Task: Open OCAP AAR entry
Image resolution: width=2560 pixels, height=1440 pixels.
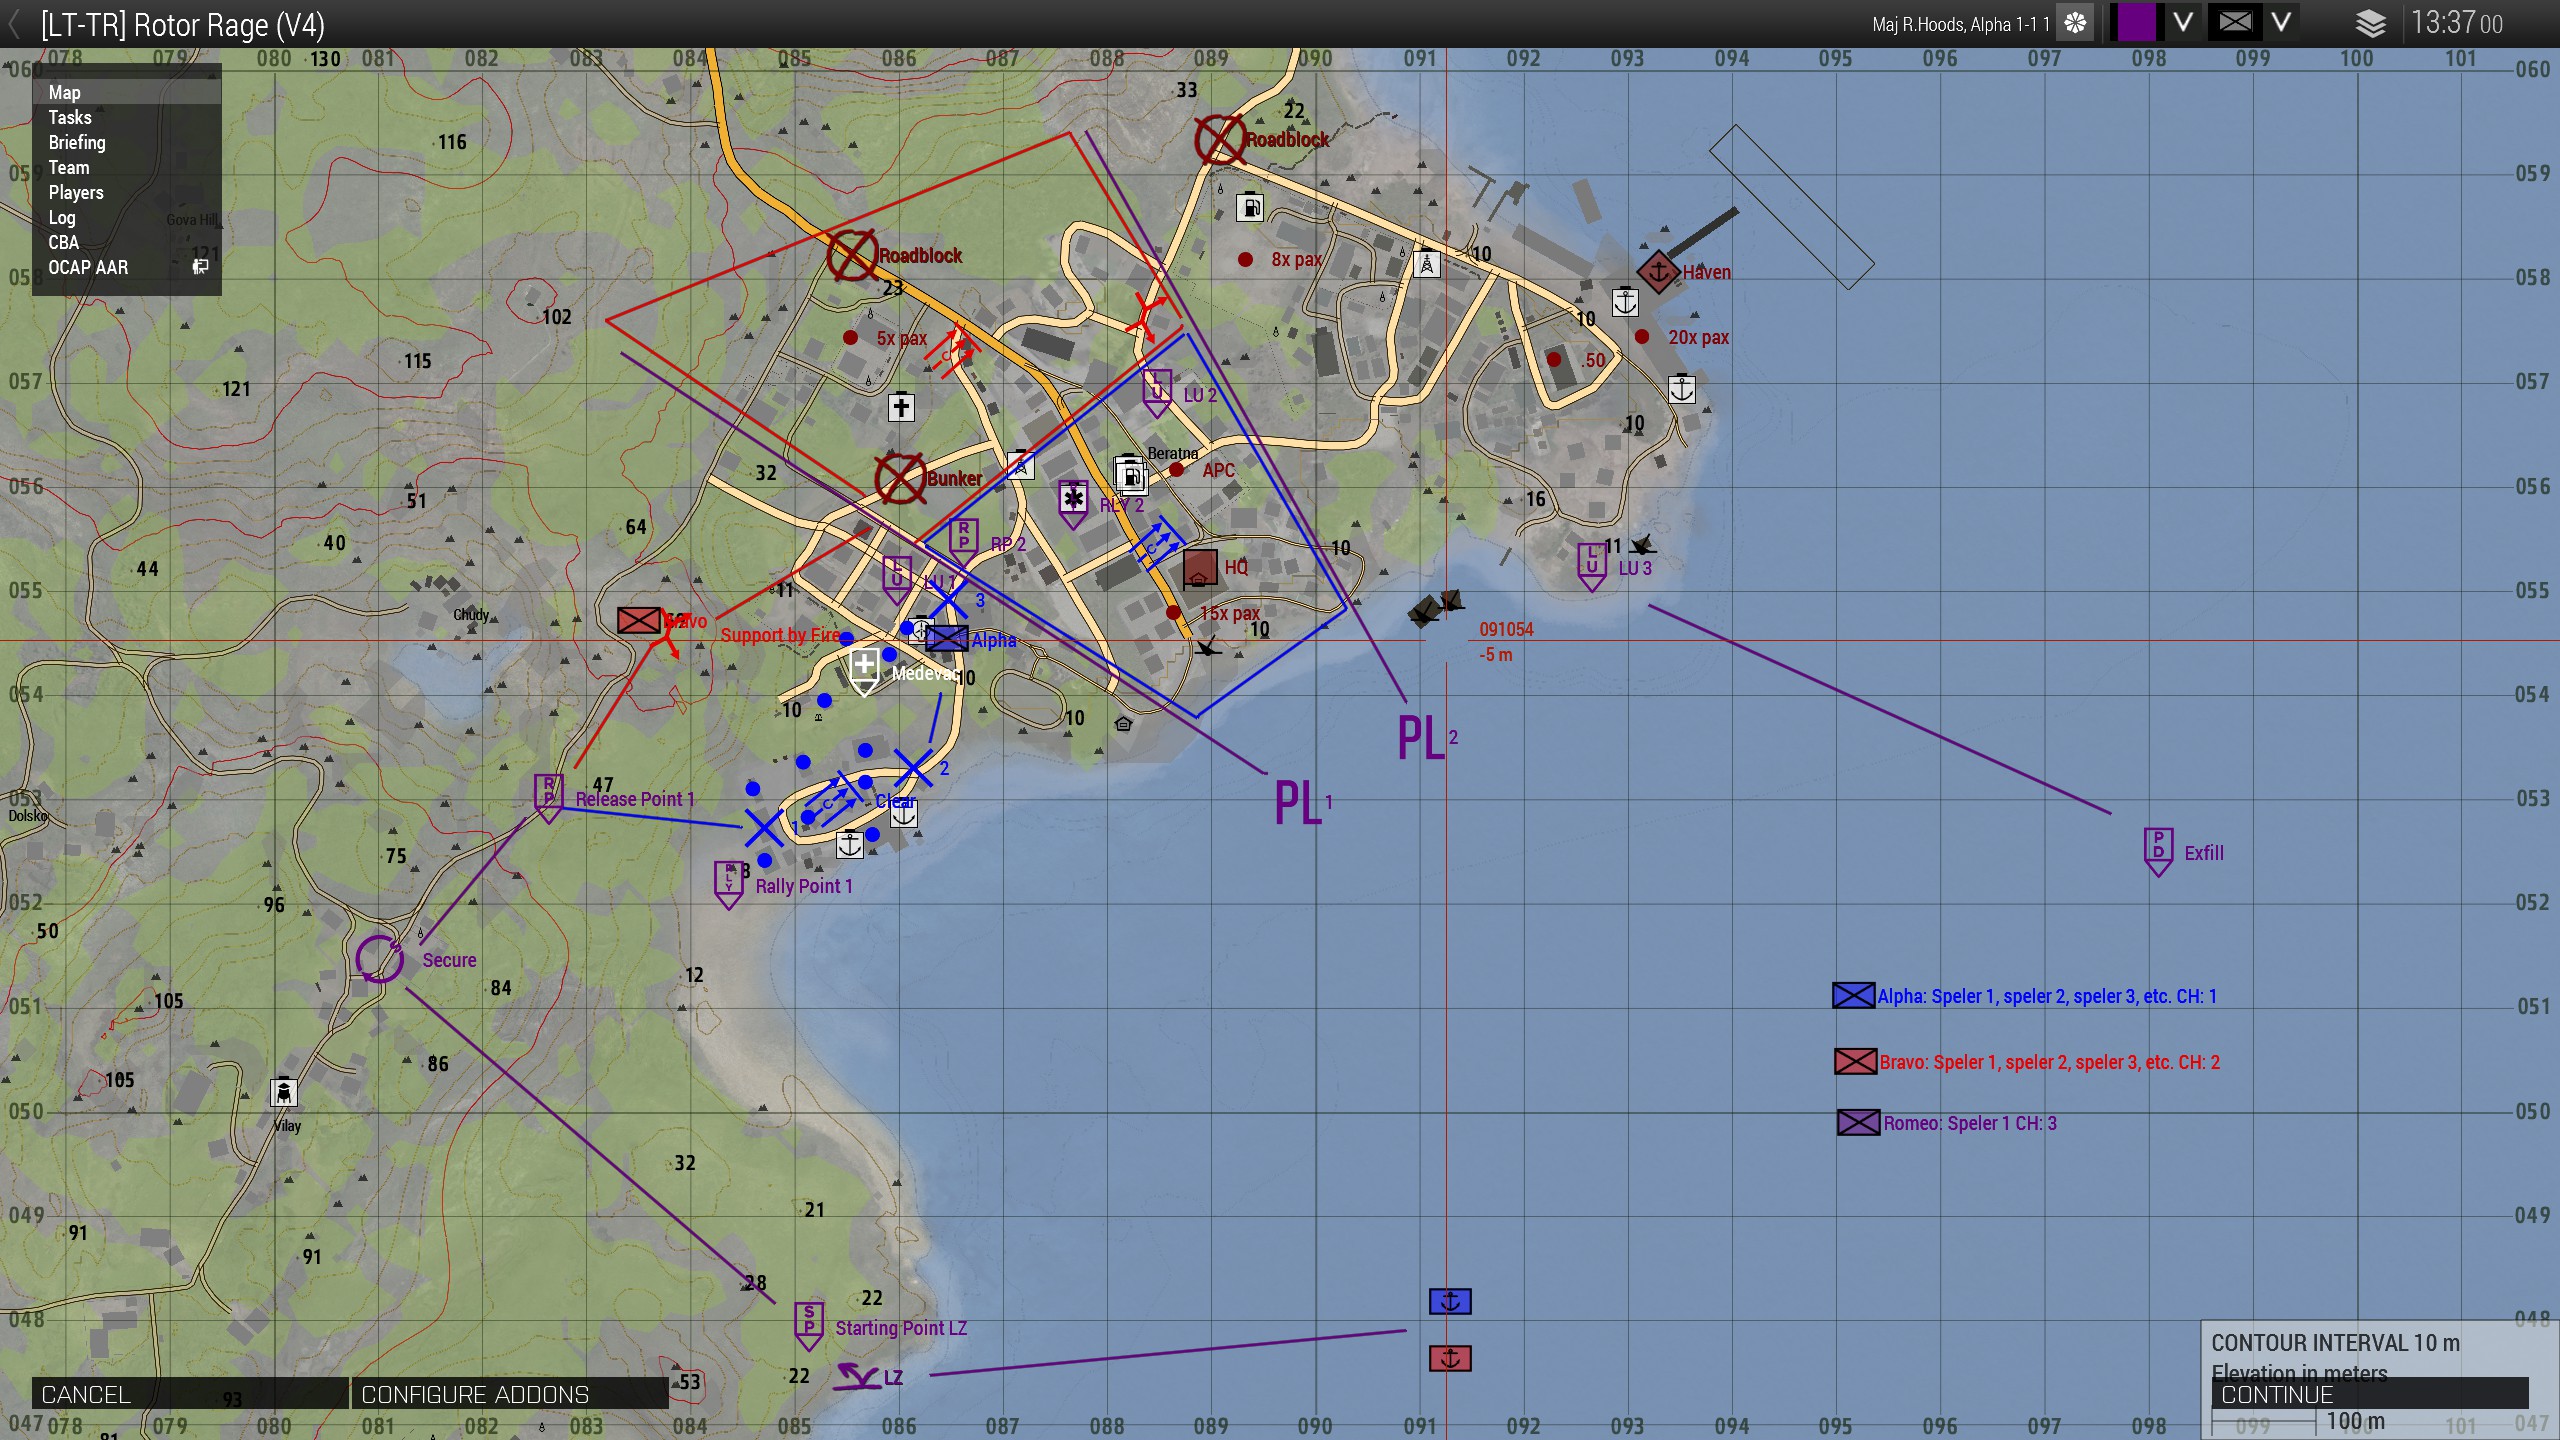Action: (88, 267)
